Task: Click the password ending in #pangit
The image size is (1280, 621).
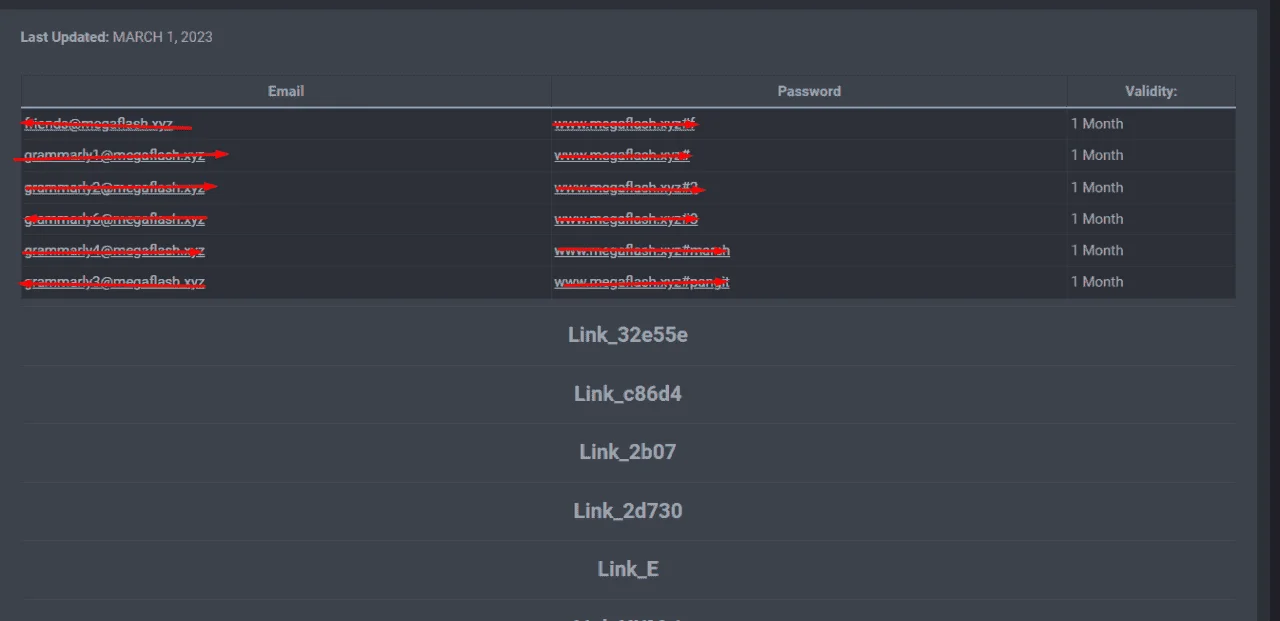Action: 642,282
